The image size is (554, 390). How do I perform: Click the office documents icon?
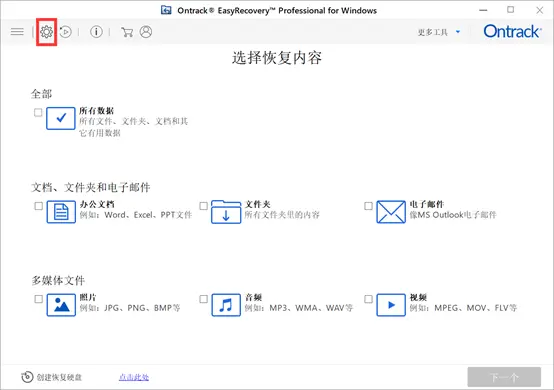point(61,212)
